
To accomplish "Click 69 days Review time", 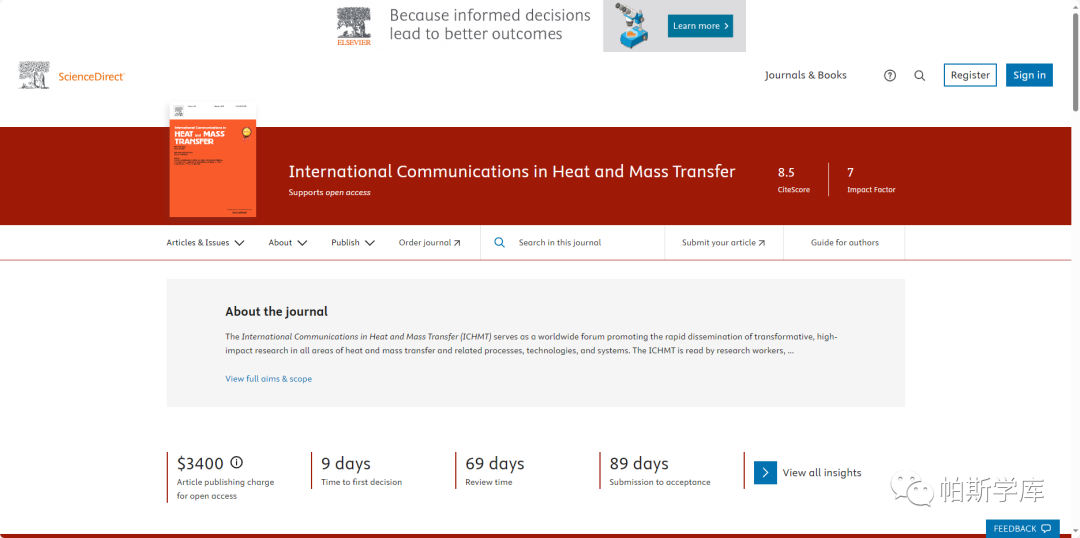I will (495, 471).
